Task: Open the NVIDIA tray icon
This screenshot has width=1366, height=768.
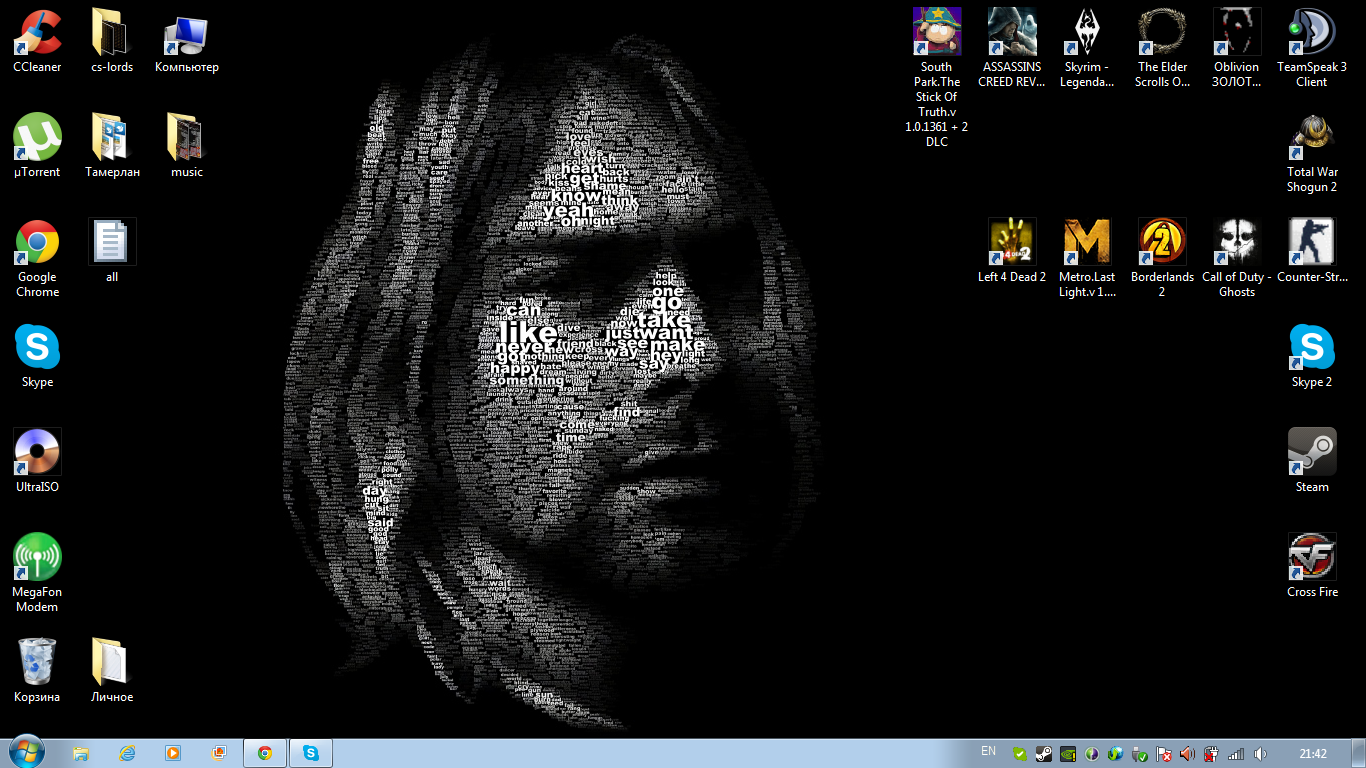Action: pyautogui.click(x=1067, y=754)
